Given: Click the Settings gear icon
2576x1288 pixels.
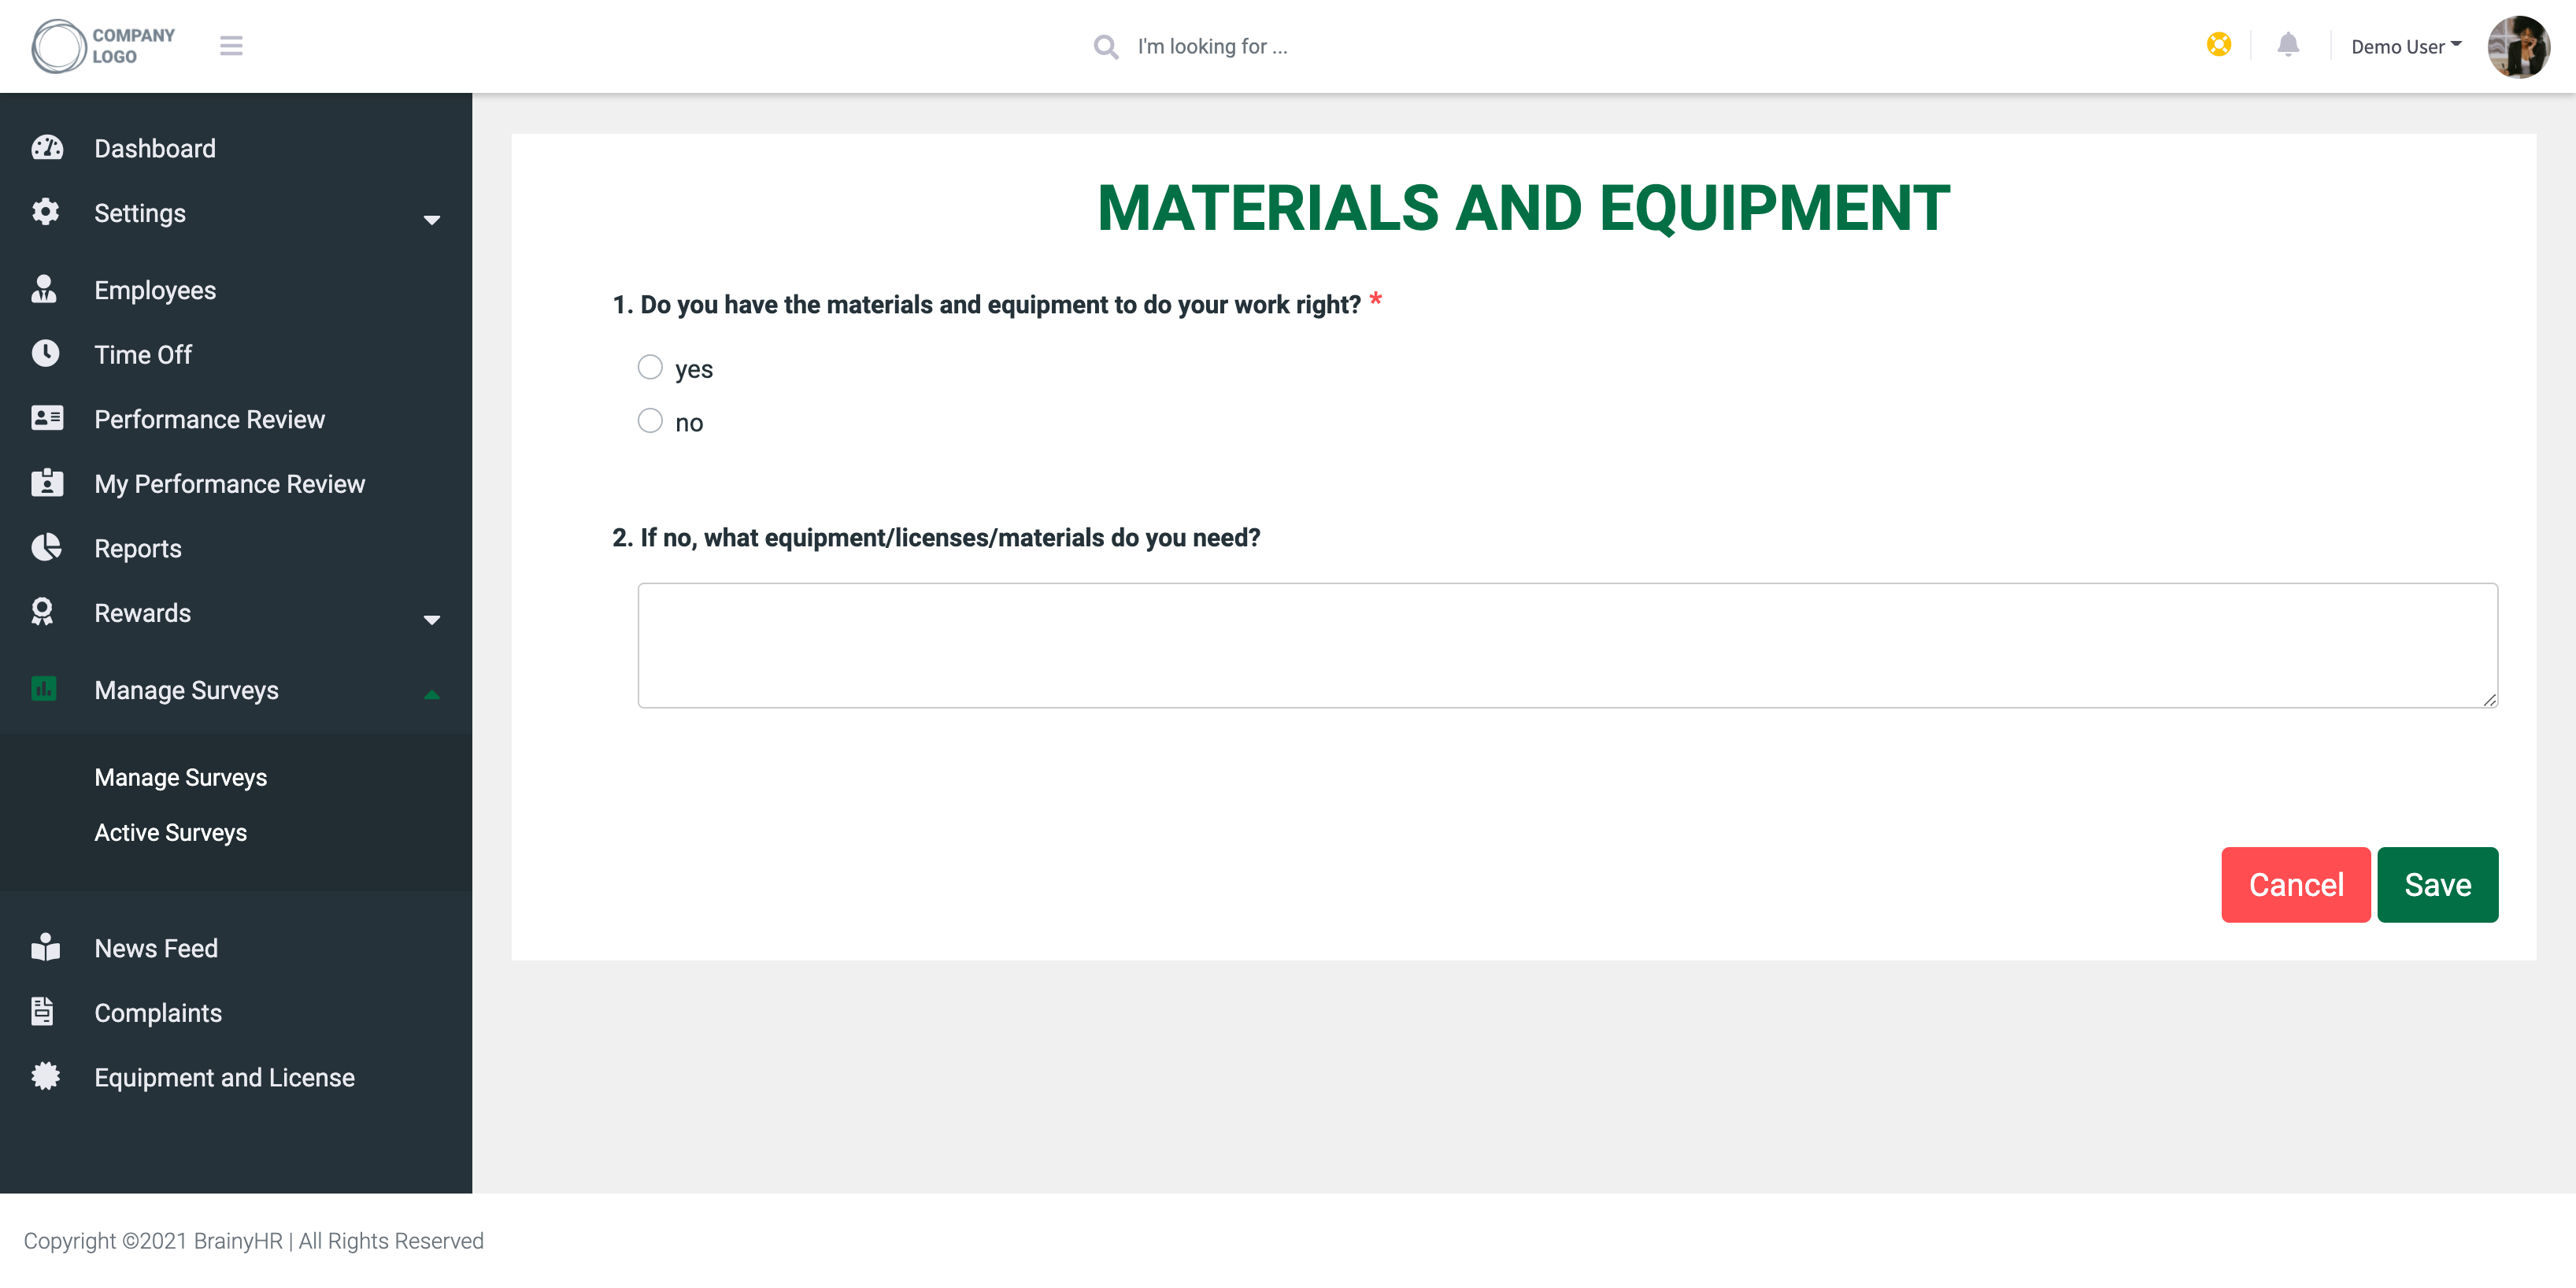Looking at the screenshot, I should (46, 212).
